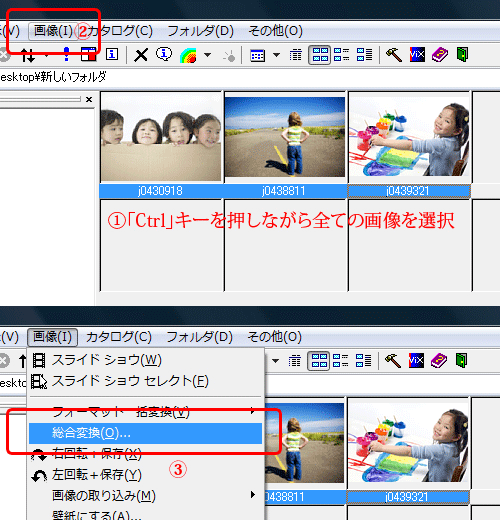The height and width of the screenshot is (520, 500).
Task: Click the green exit door icon in upper toolbar
Action: pos(462,55)
